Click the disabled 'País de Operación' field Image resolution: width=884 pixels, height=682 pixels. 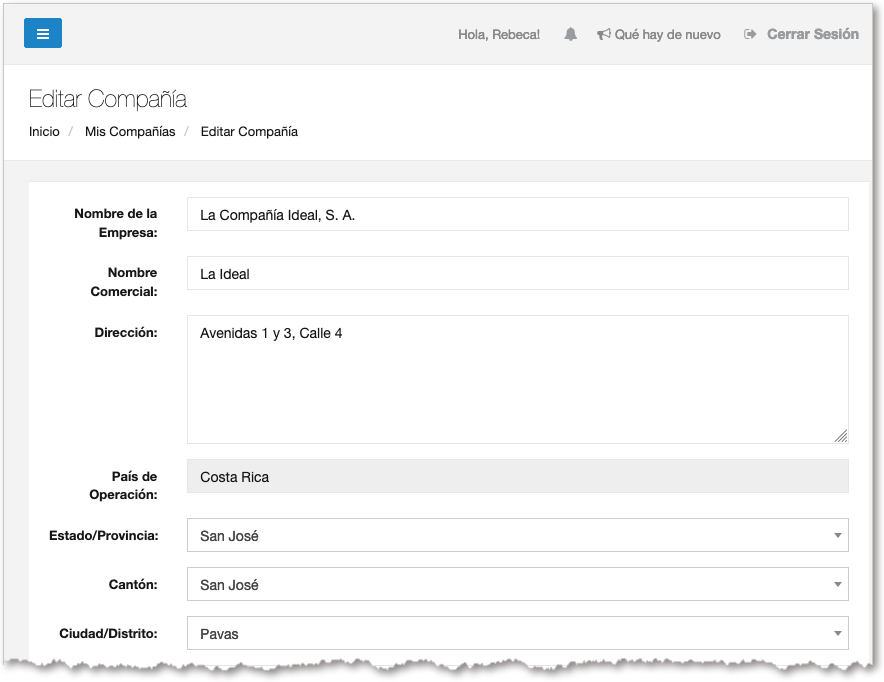coord(518,476)
